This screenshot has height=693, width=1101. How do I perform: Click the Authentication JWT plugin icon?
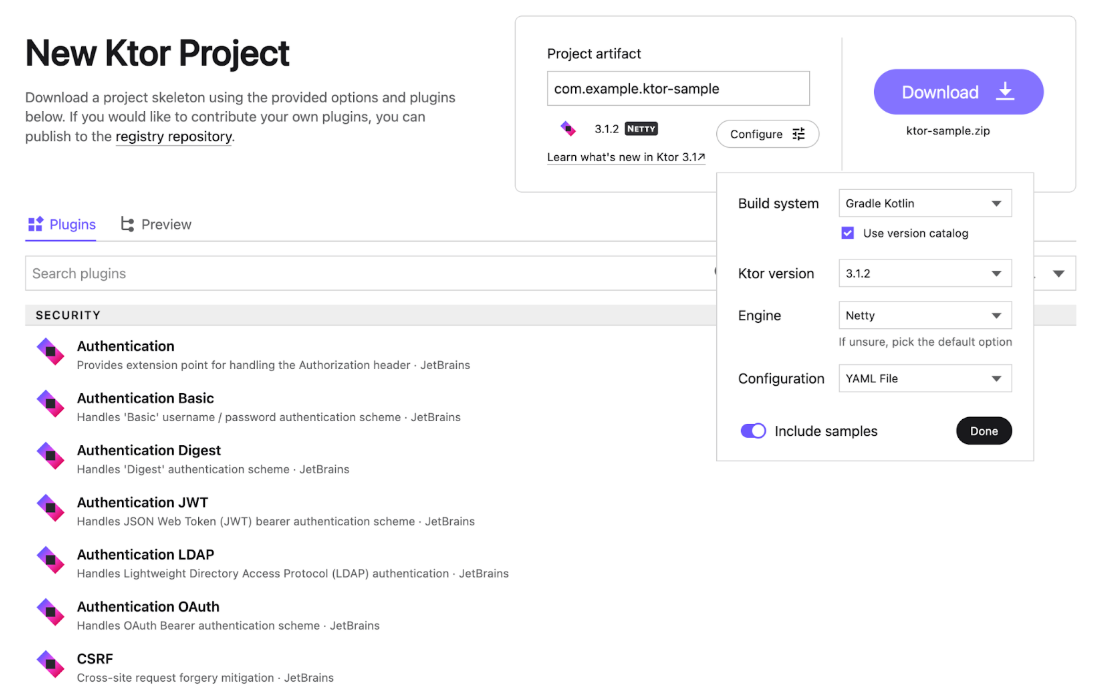pos(50,508)
